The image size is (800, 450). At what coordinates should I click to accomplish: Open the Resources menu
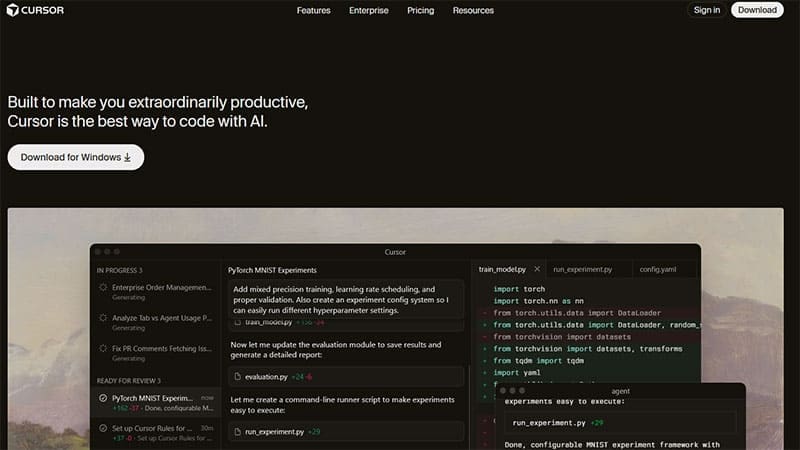473,10
